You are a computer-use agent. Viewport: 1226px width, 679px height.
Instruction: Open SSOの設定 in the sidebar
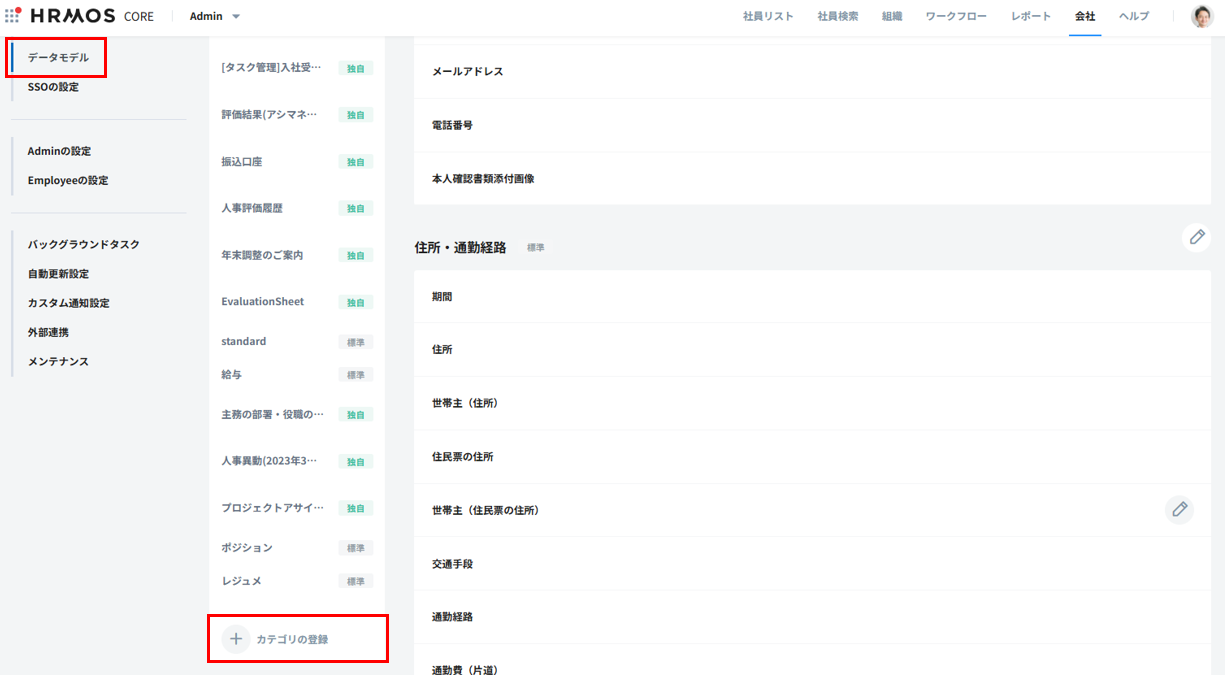pyautogui.click(x=53, y=87)
